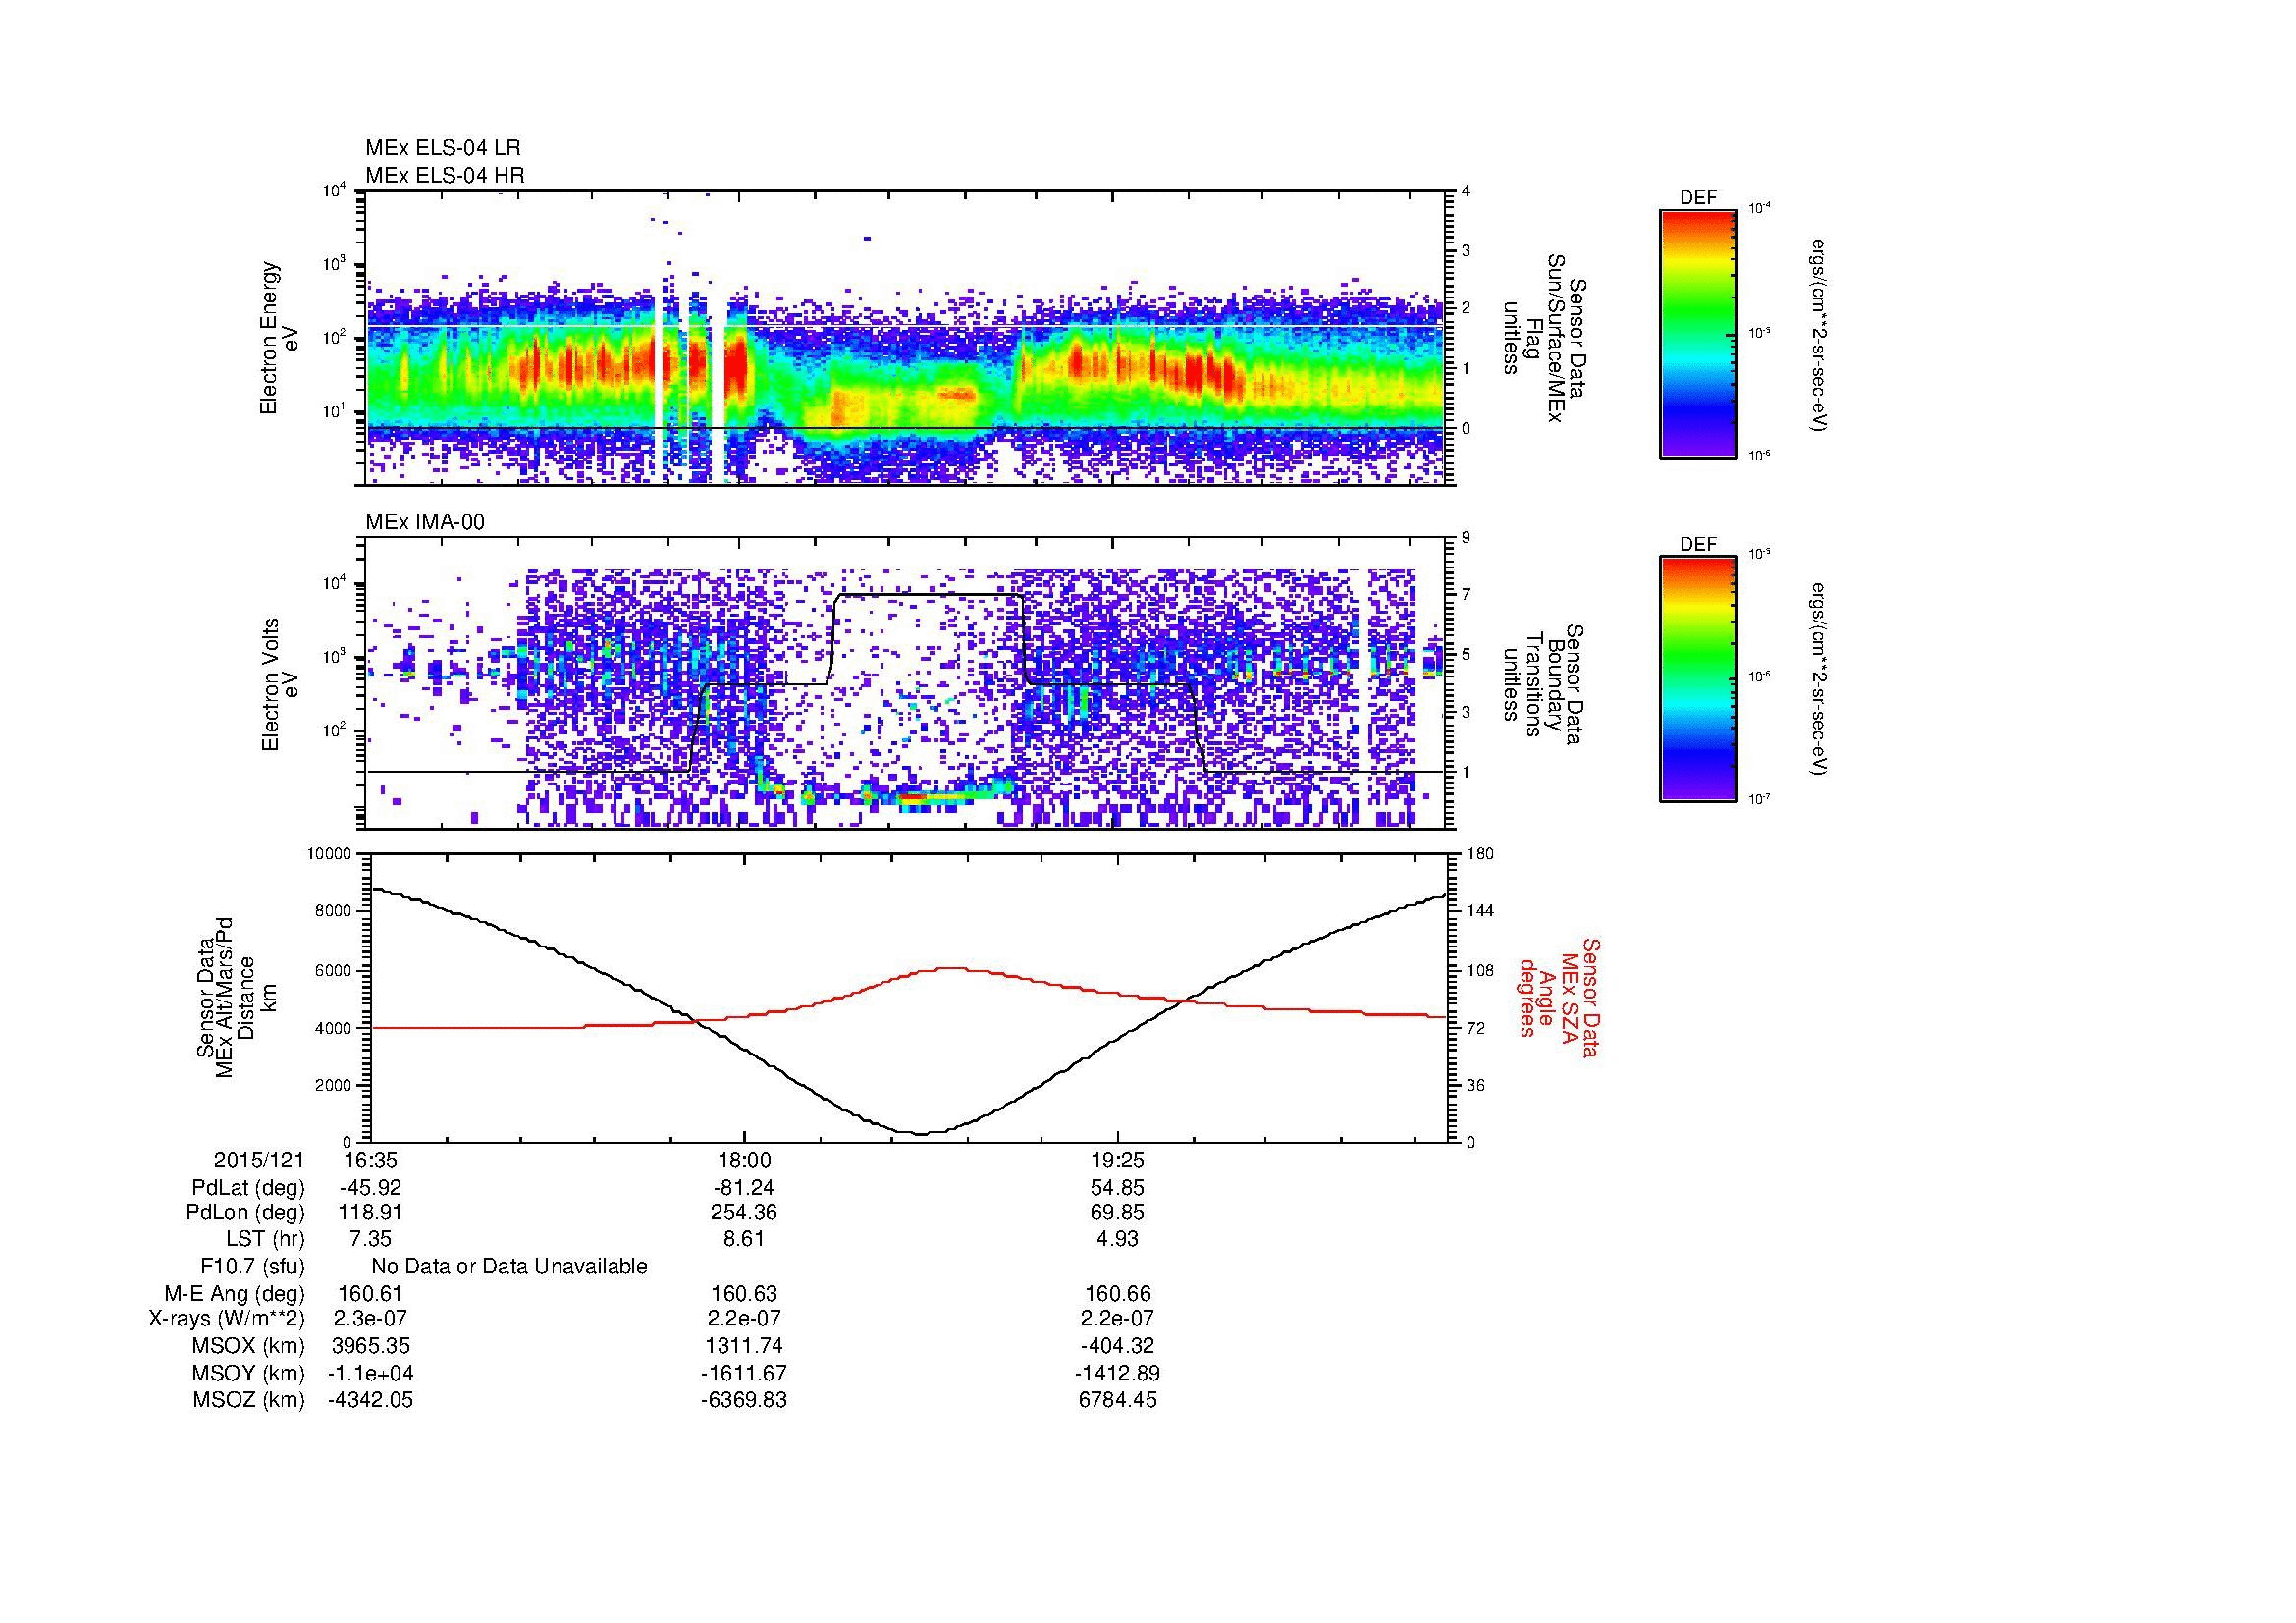Click the time label '16:35'
The image size is (2296, 1623).
pos(369,1161)
